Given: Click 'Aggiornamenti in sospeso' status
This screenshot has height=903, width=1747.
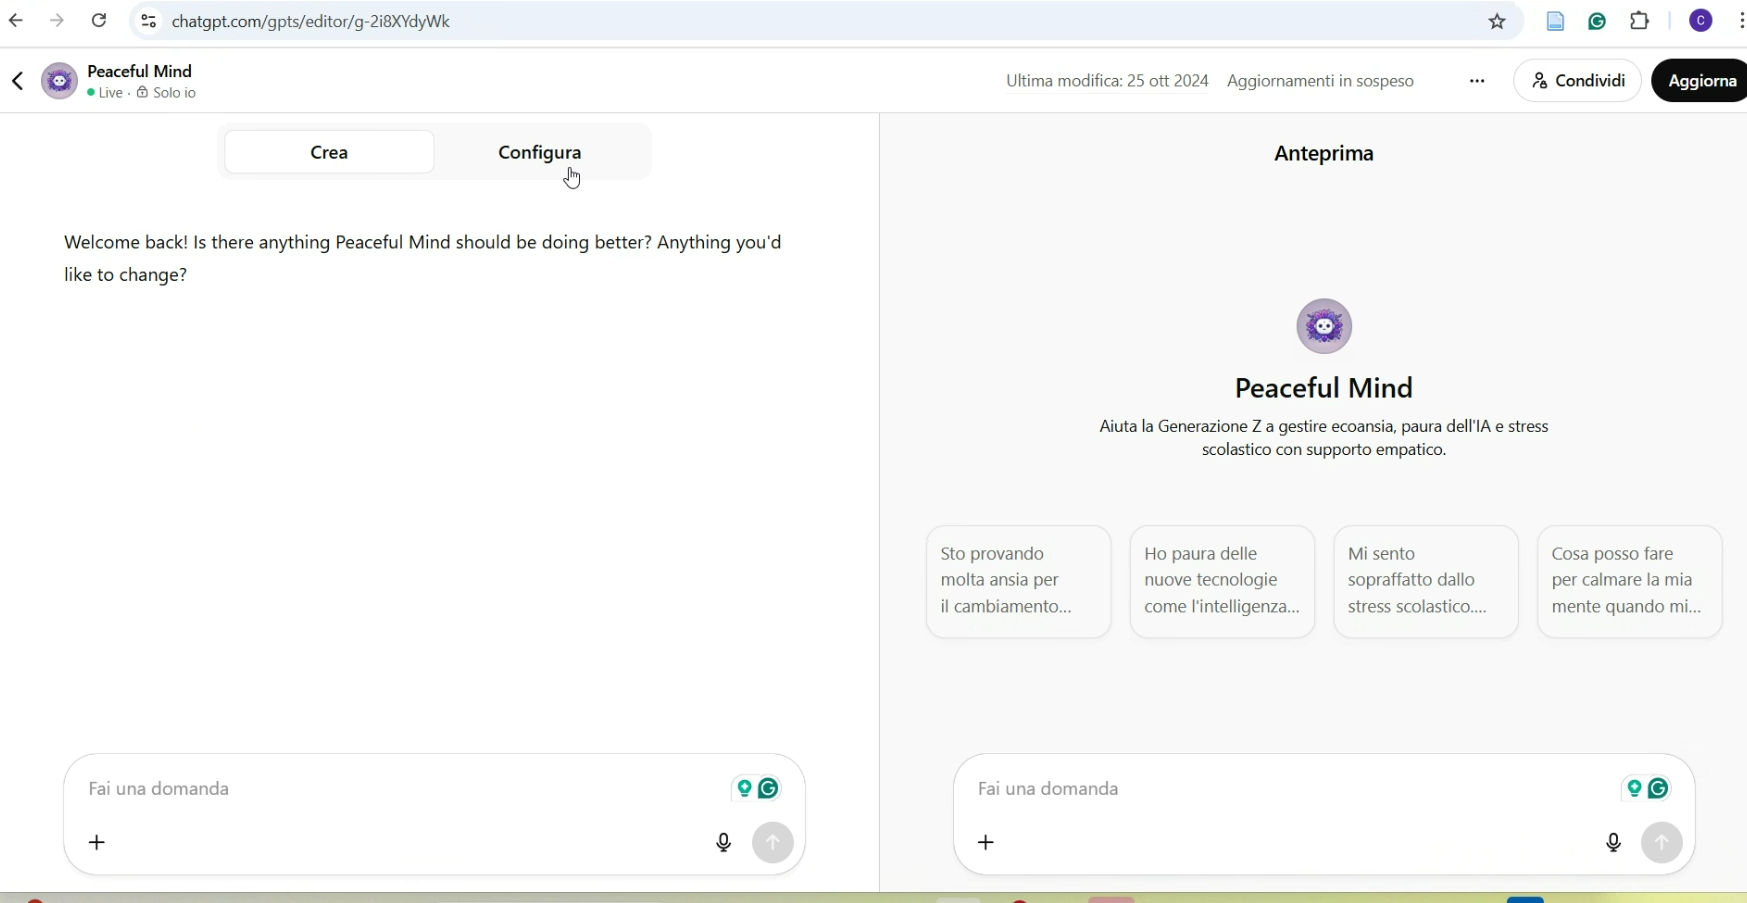Looking at the screenshot, I should point(1320,81).
